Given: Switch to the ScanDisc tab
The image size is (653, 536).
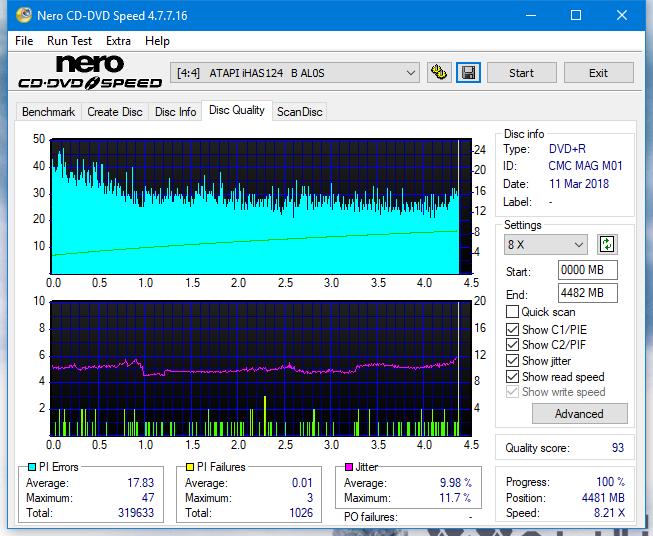Looking at the screenshot, I should tap(299, 112).
